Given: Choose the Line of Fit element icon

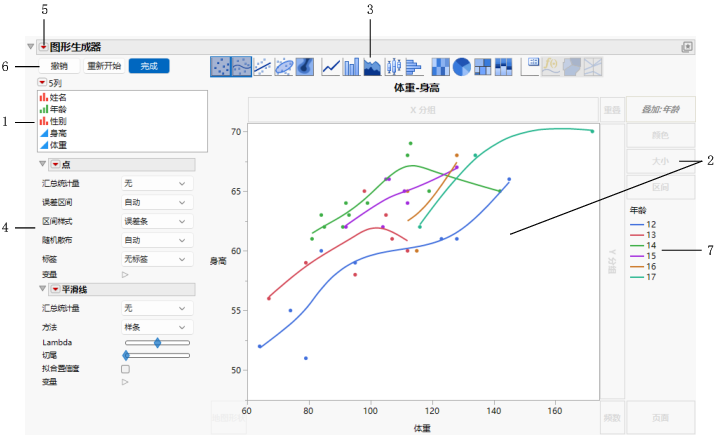Looking at the screenshot, I should (x=263, y=67).
